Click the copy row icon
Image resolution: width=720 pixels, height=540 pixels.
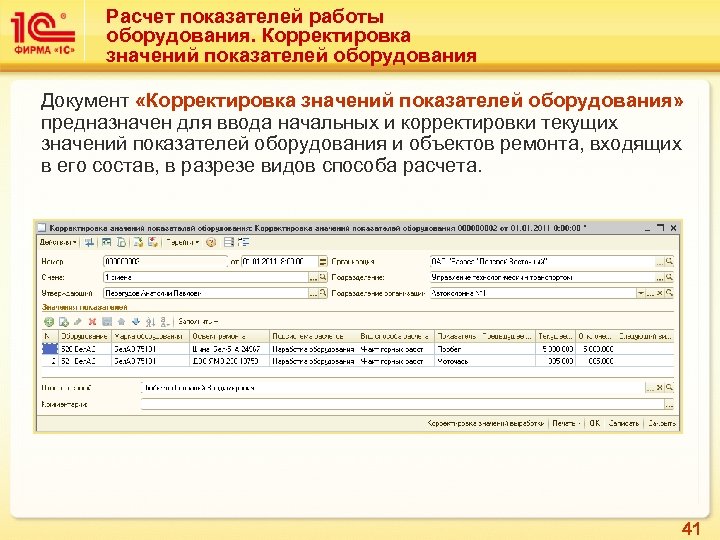[x=63, y=322]
